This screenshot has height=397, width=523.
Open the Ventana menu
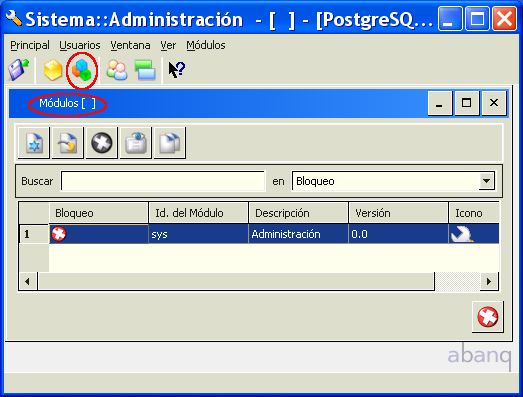[x=130, y=45]
